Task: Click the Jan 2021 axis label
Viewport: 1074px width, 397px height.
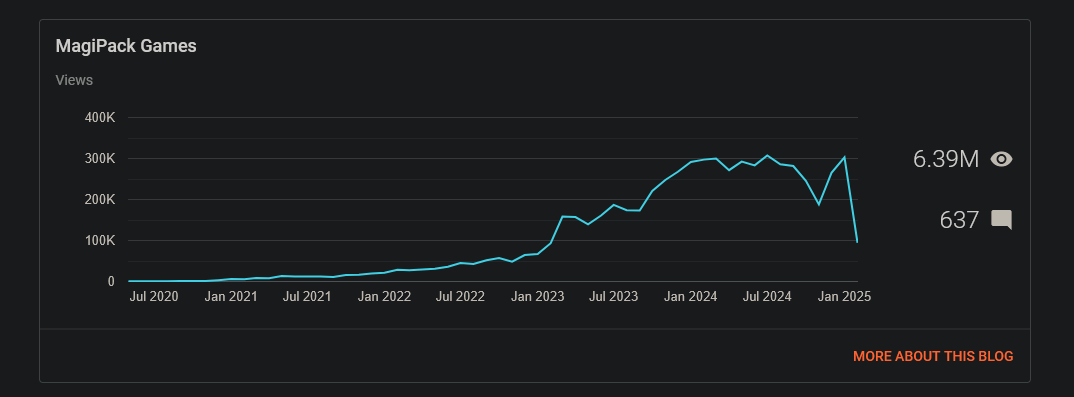Action: [232, 296]
